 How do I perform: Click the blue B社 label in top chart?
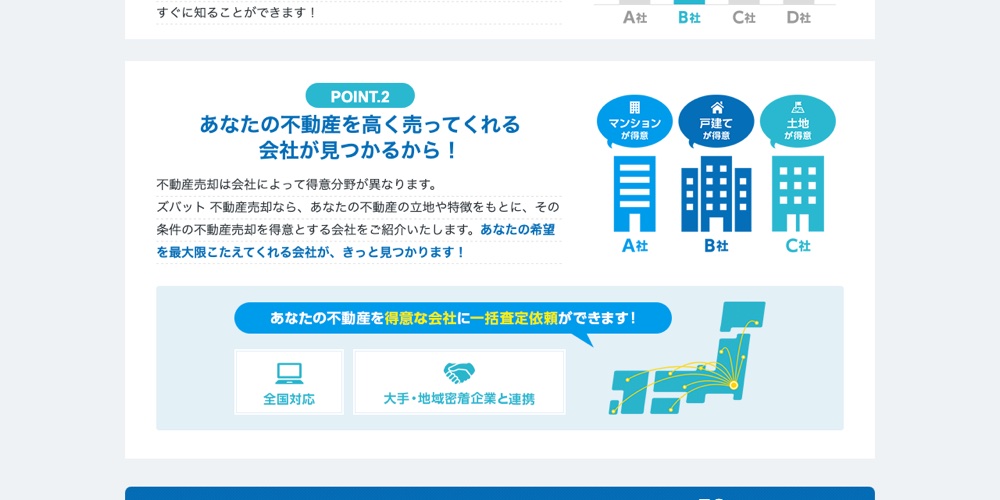tap(689, 18)
